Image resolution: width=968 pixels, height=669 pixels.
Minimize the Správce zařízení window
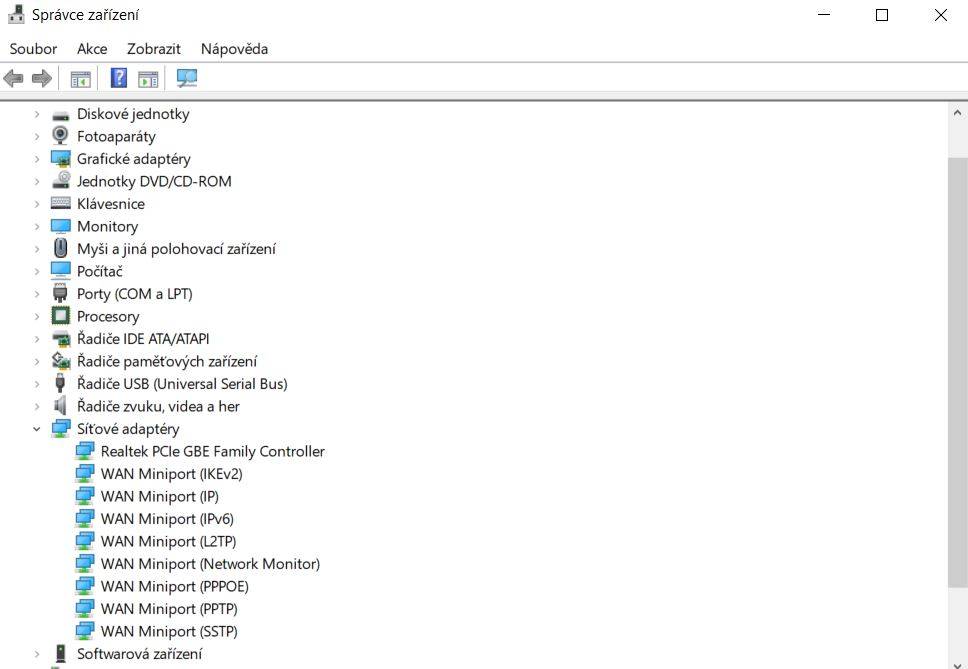[824, 15]
